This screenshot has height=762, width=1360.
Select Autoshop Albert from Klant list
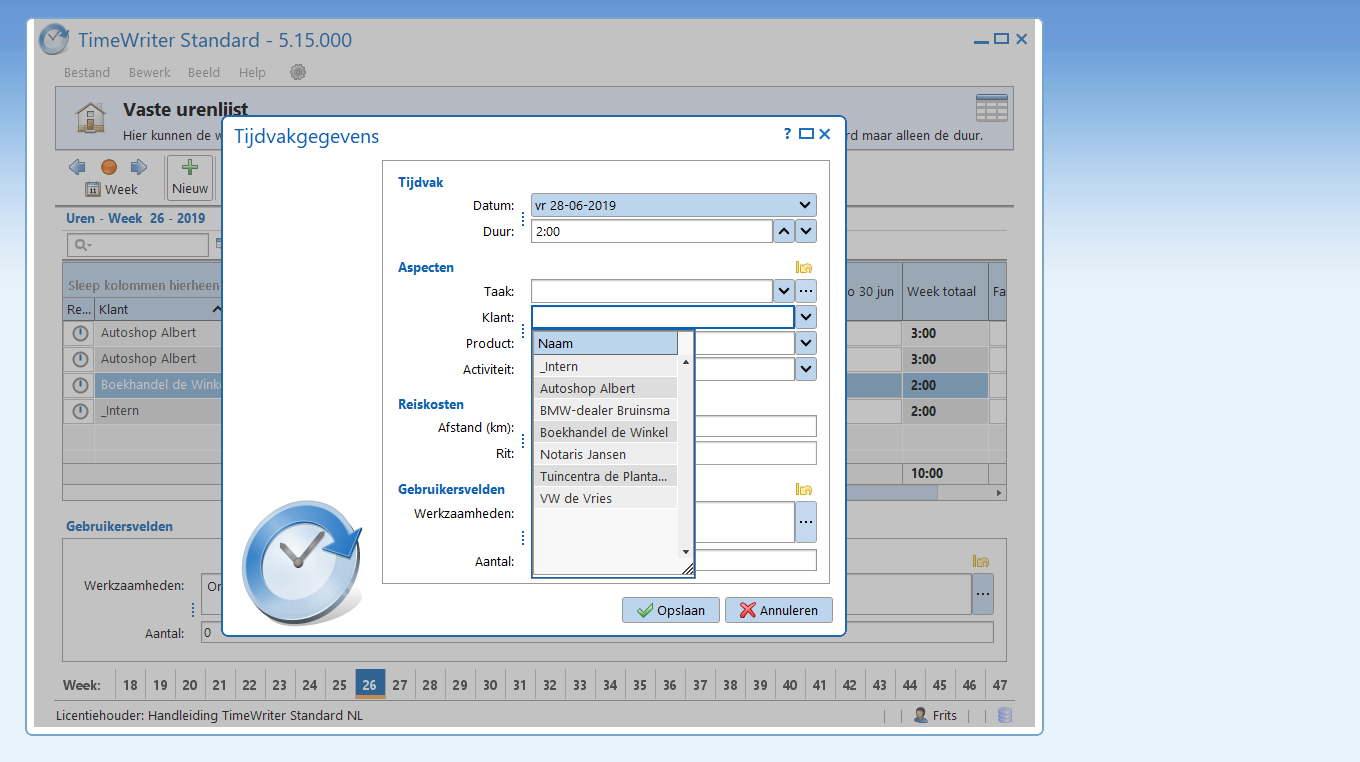(x=606, y=388)
